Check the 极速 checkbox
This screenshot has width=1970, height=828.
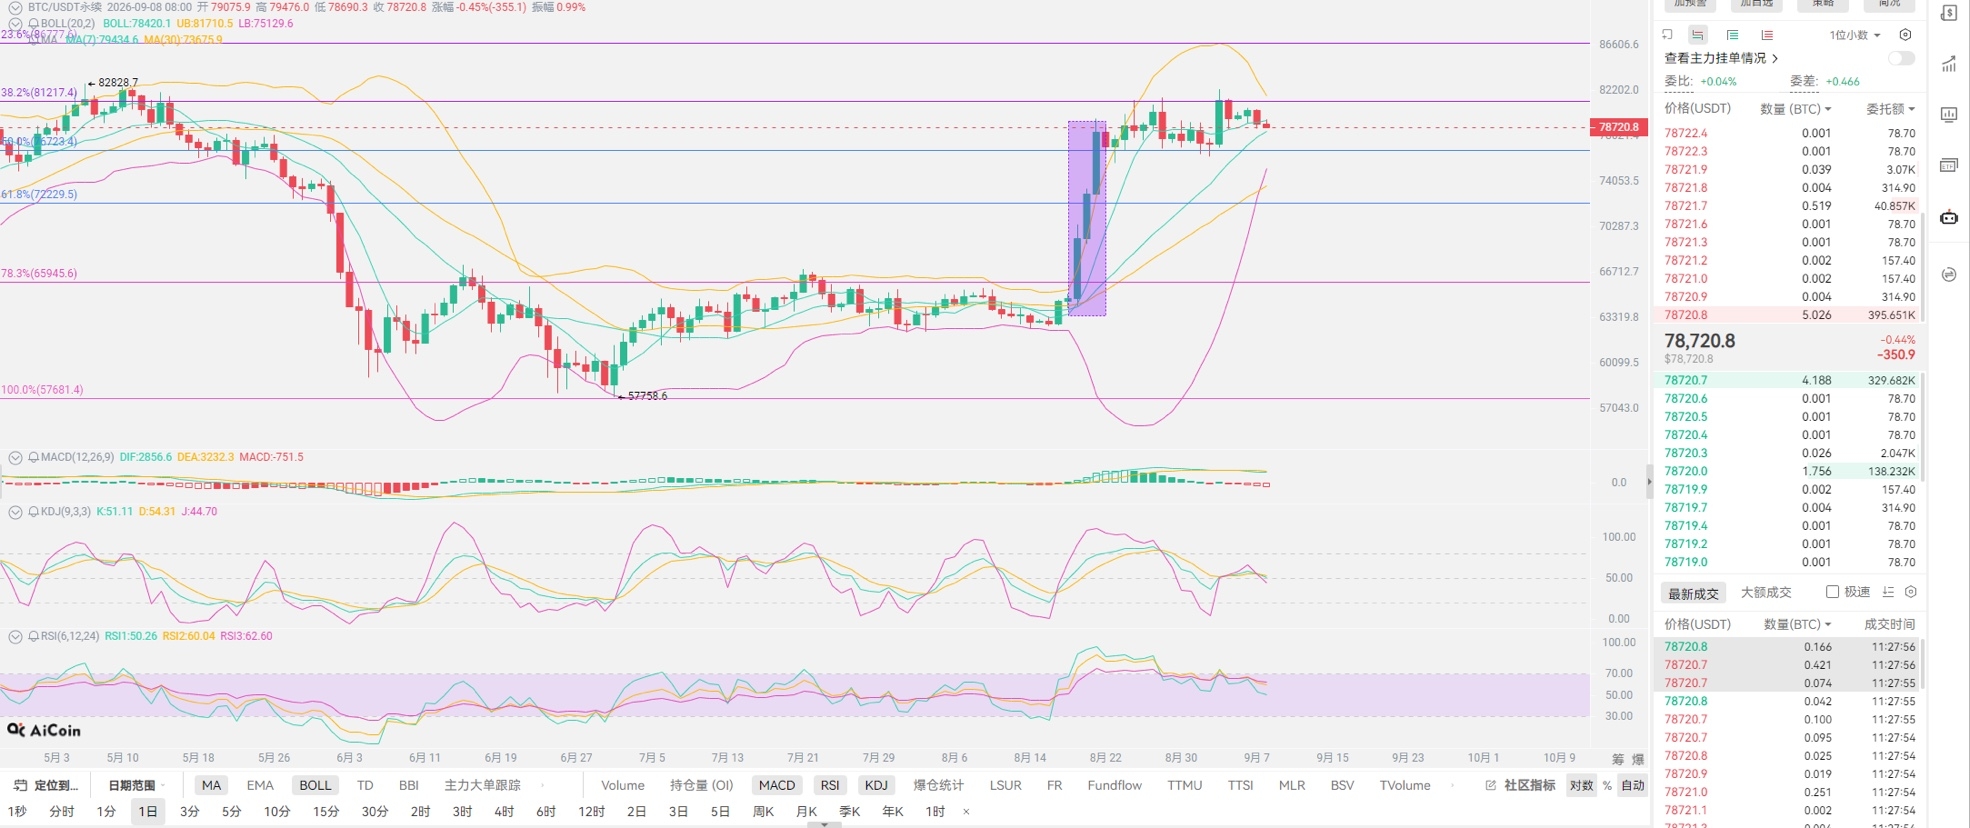(1832, 592)
